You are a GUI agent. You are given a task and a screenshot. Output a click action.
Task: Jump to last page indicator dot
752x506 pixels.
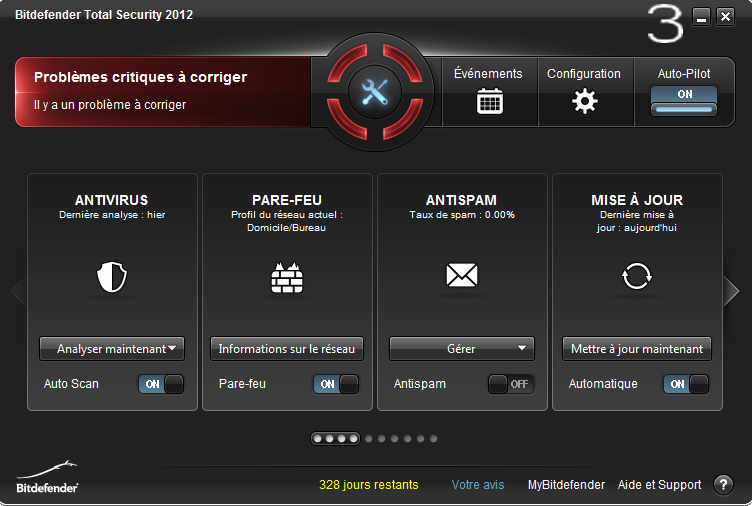pos(433,438)
